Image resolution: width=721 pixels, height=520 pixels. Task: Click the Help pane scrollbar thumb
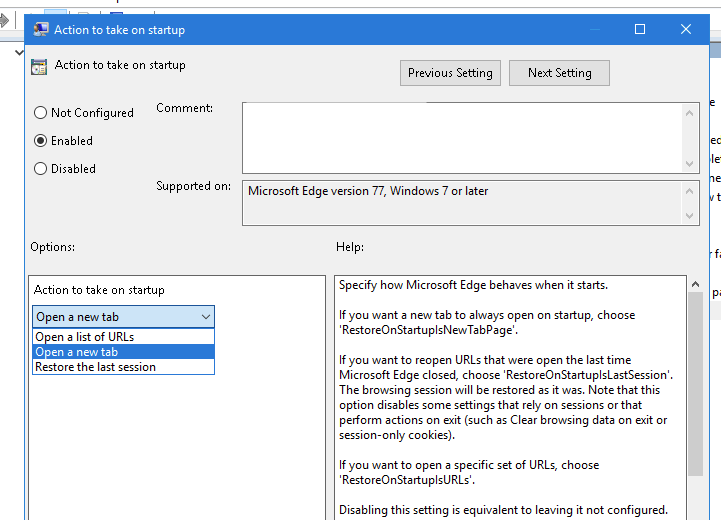695,384
